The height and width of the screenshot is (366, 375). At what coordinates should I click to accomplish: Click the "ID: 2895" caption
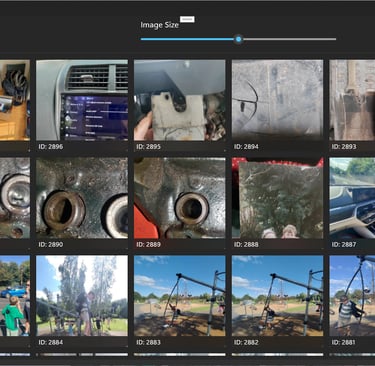click(148, 146)
